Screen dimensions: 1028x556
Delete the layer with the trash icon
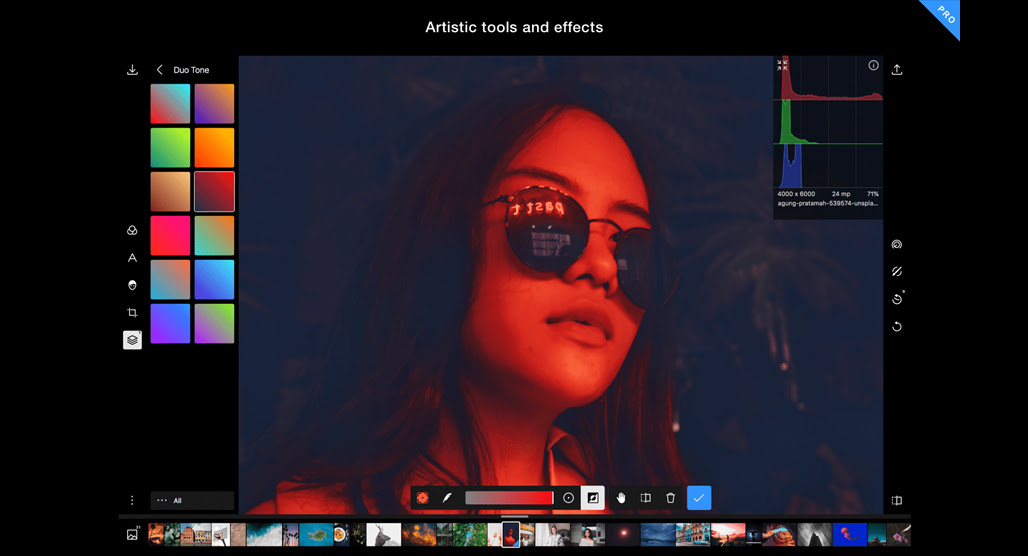(x=671, y=498)
